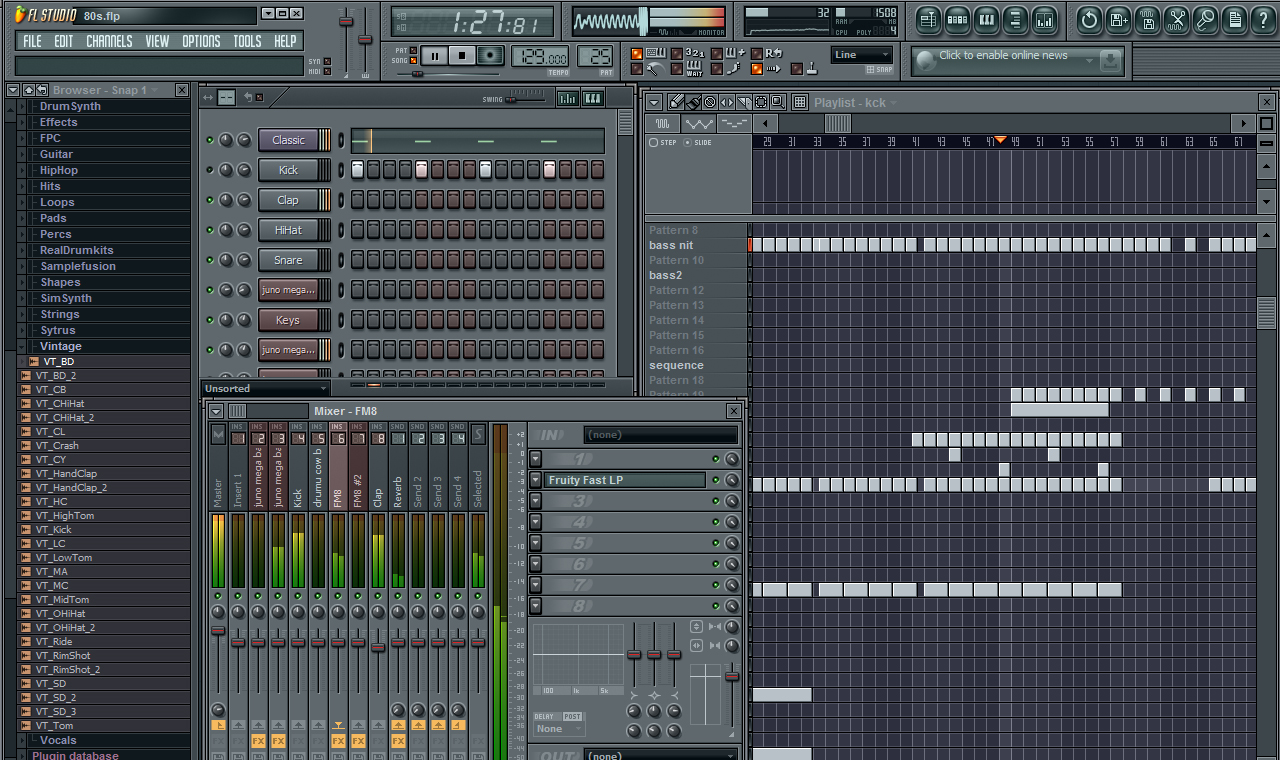Click the transport record button
This screenshot has height=760, width=1280.
(490, 56)
